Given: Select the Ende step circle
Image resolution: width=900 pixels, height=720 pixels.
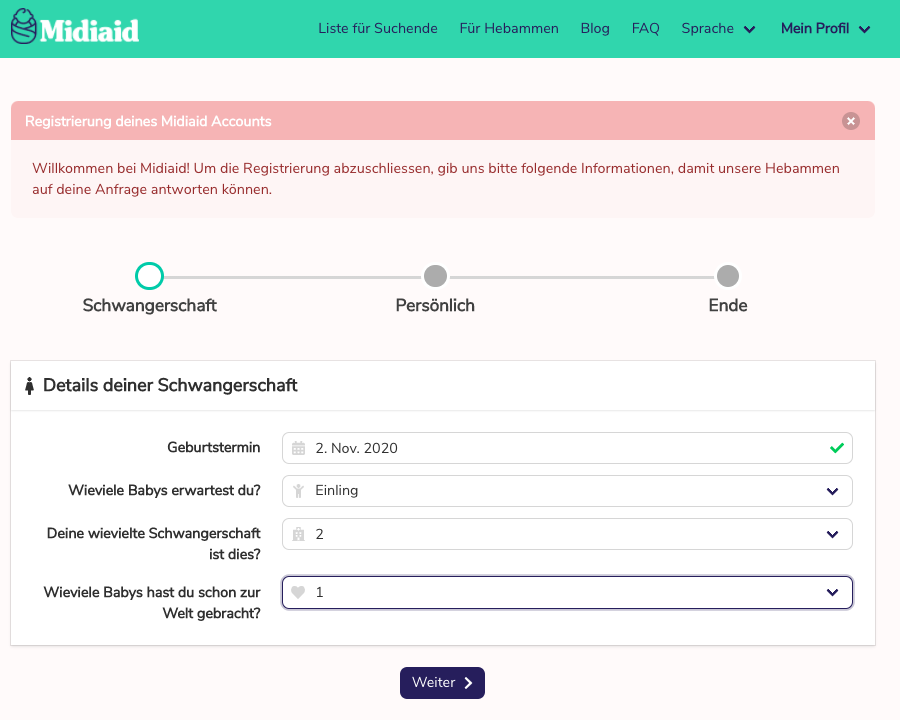Looking at the screenshot, I should click(728, 276).
